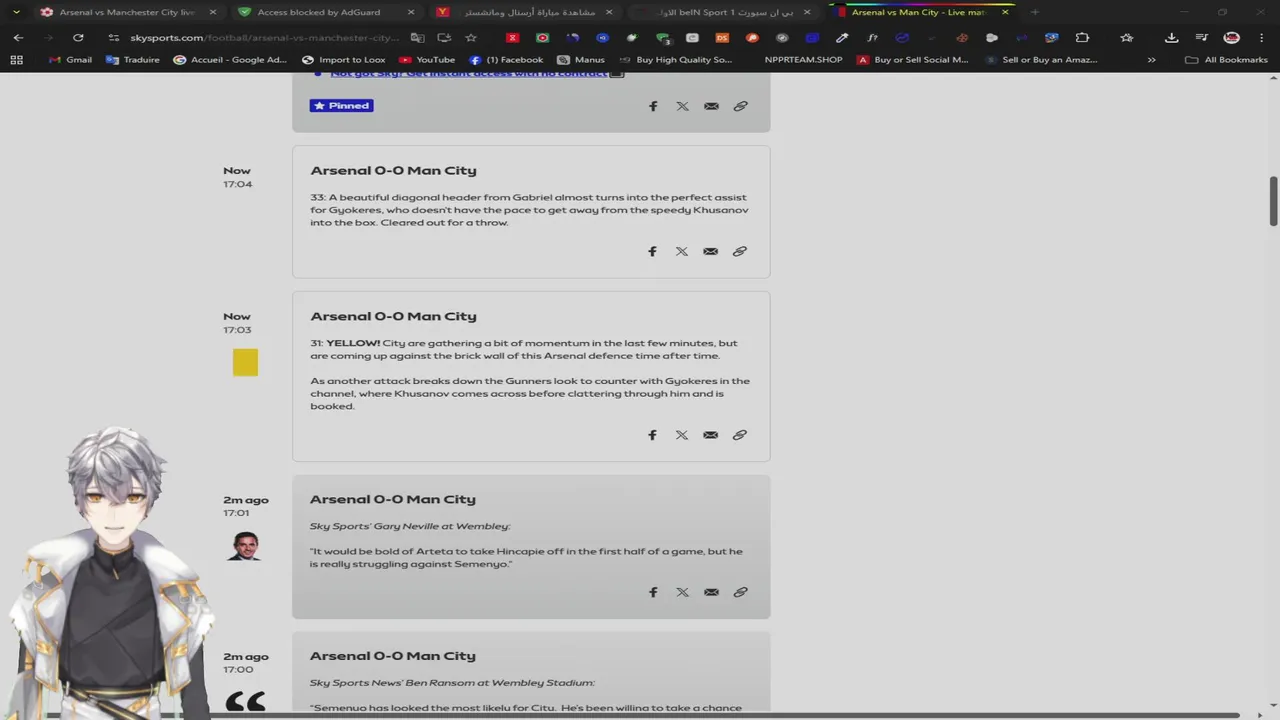The width and height of the screenshot is (1280, 720).
Task: Email the Pinned post
Action: coord(711,106)
